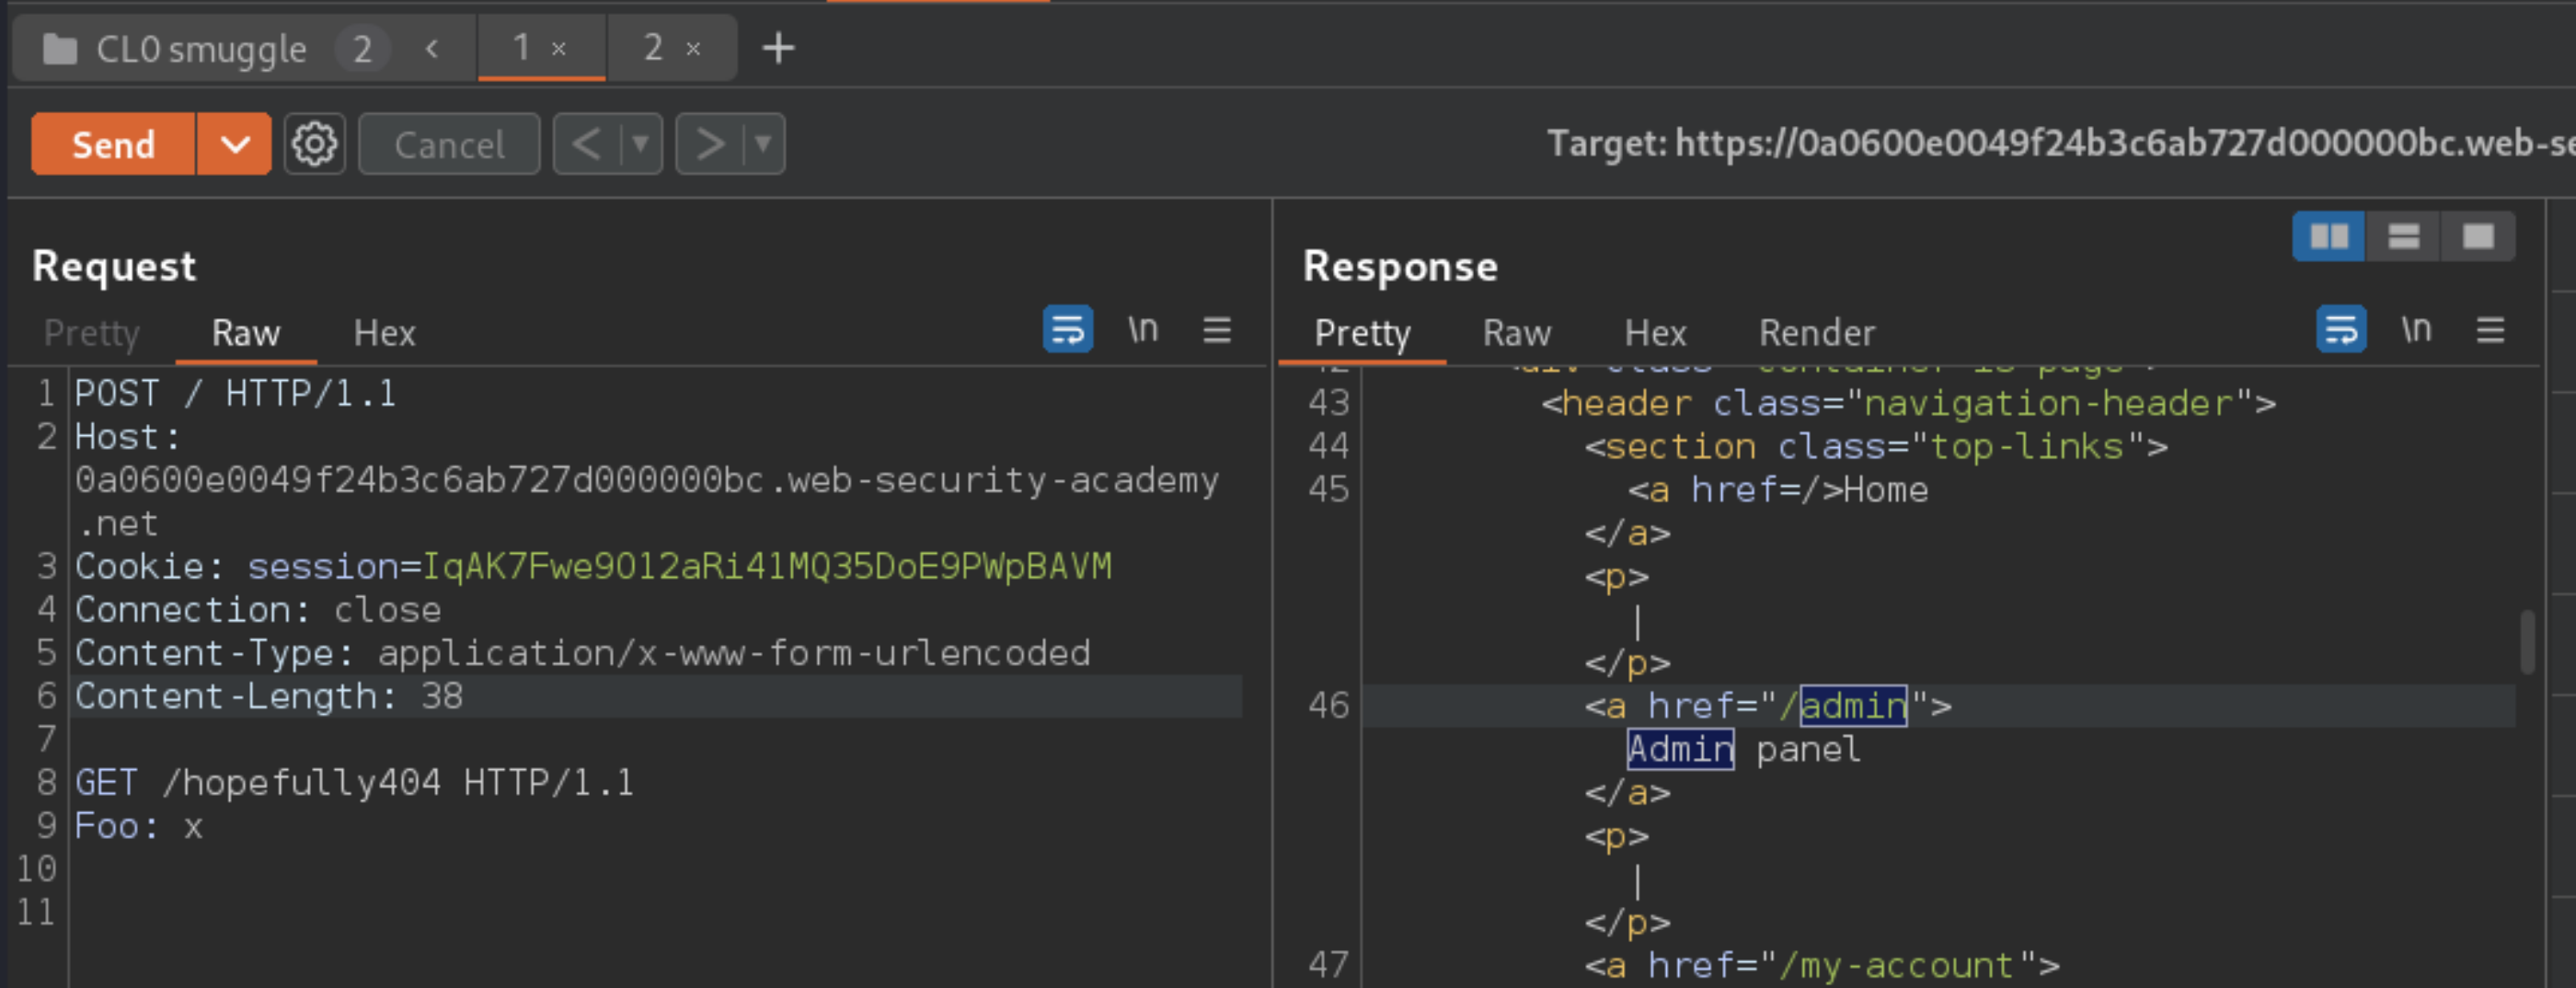2576x988 pixels.
Task: Open request settings gear icon
Action: tap(315, 145)
